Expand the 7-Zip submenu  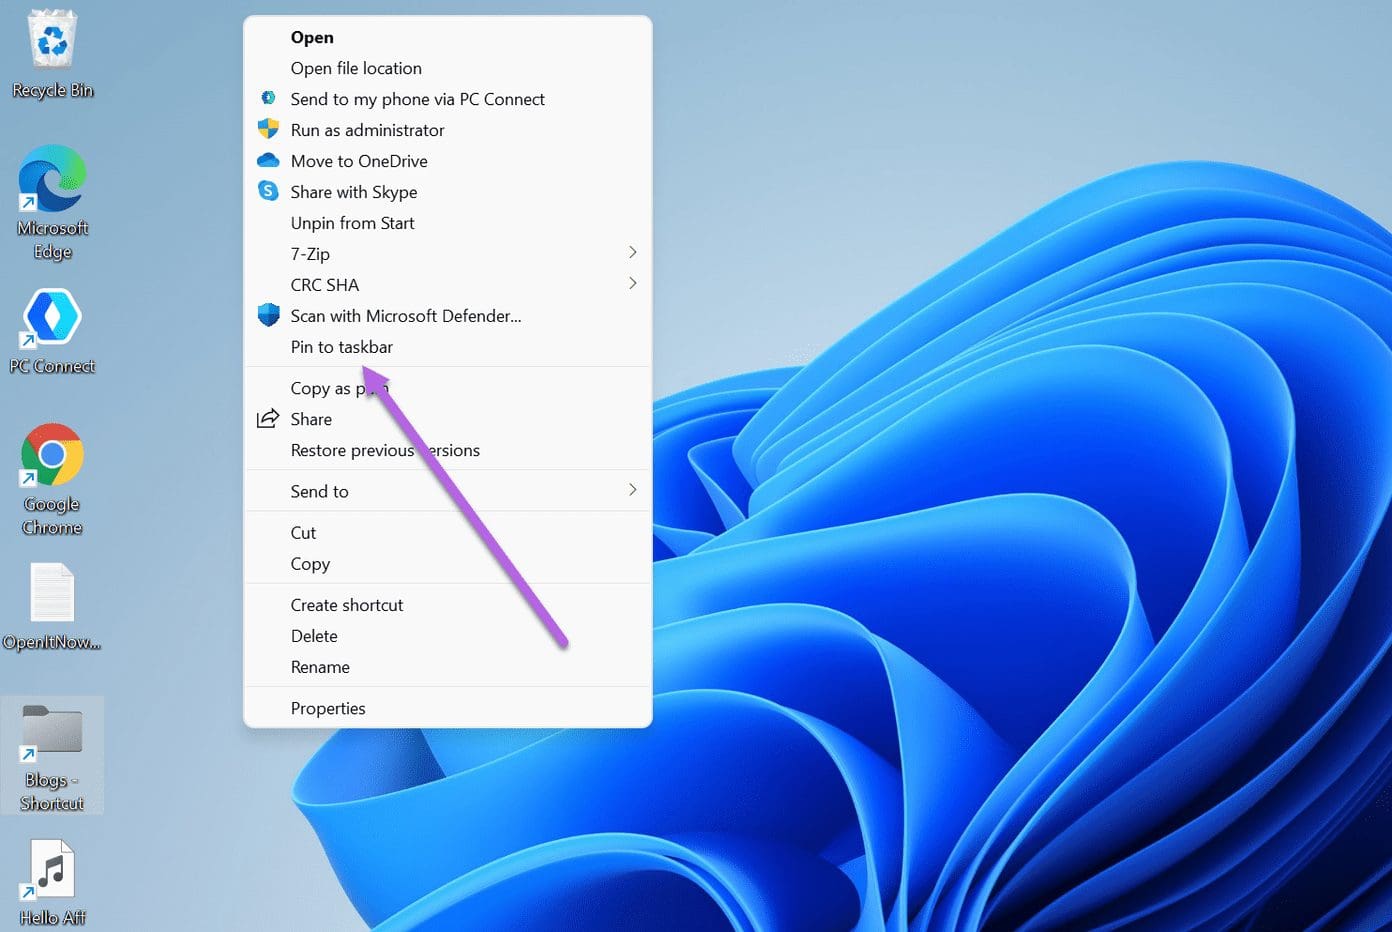(x=632, y=253)
